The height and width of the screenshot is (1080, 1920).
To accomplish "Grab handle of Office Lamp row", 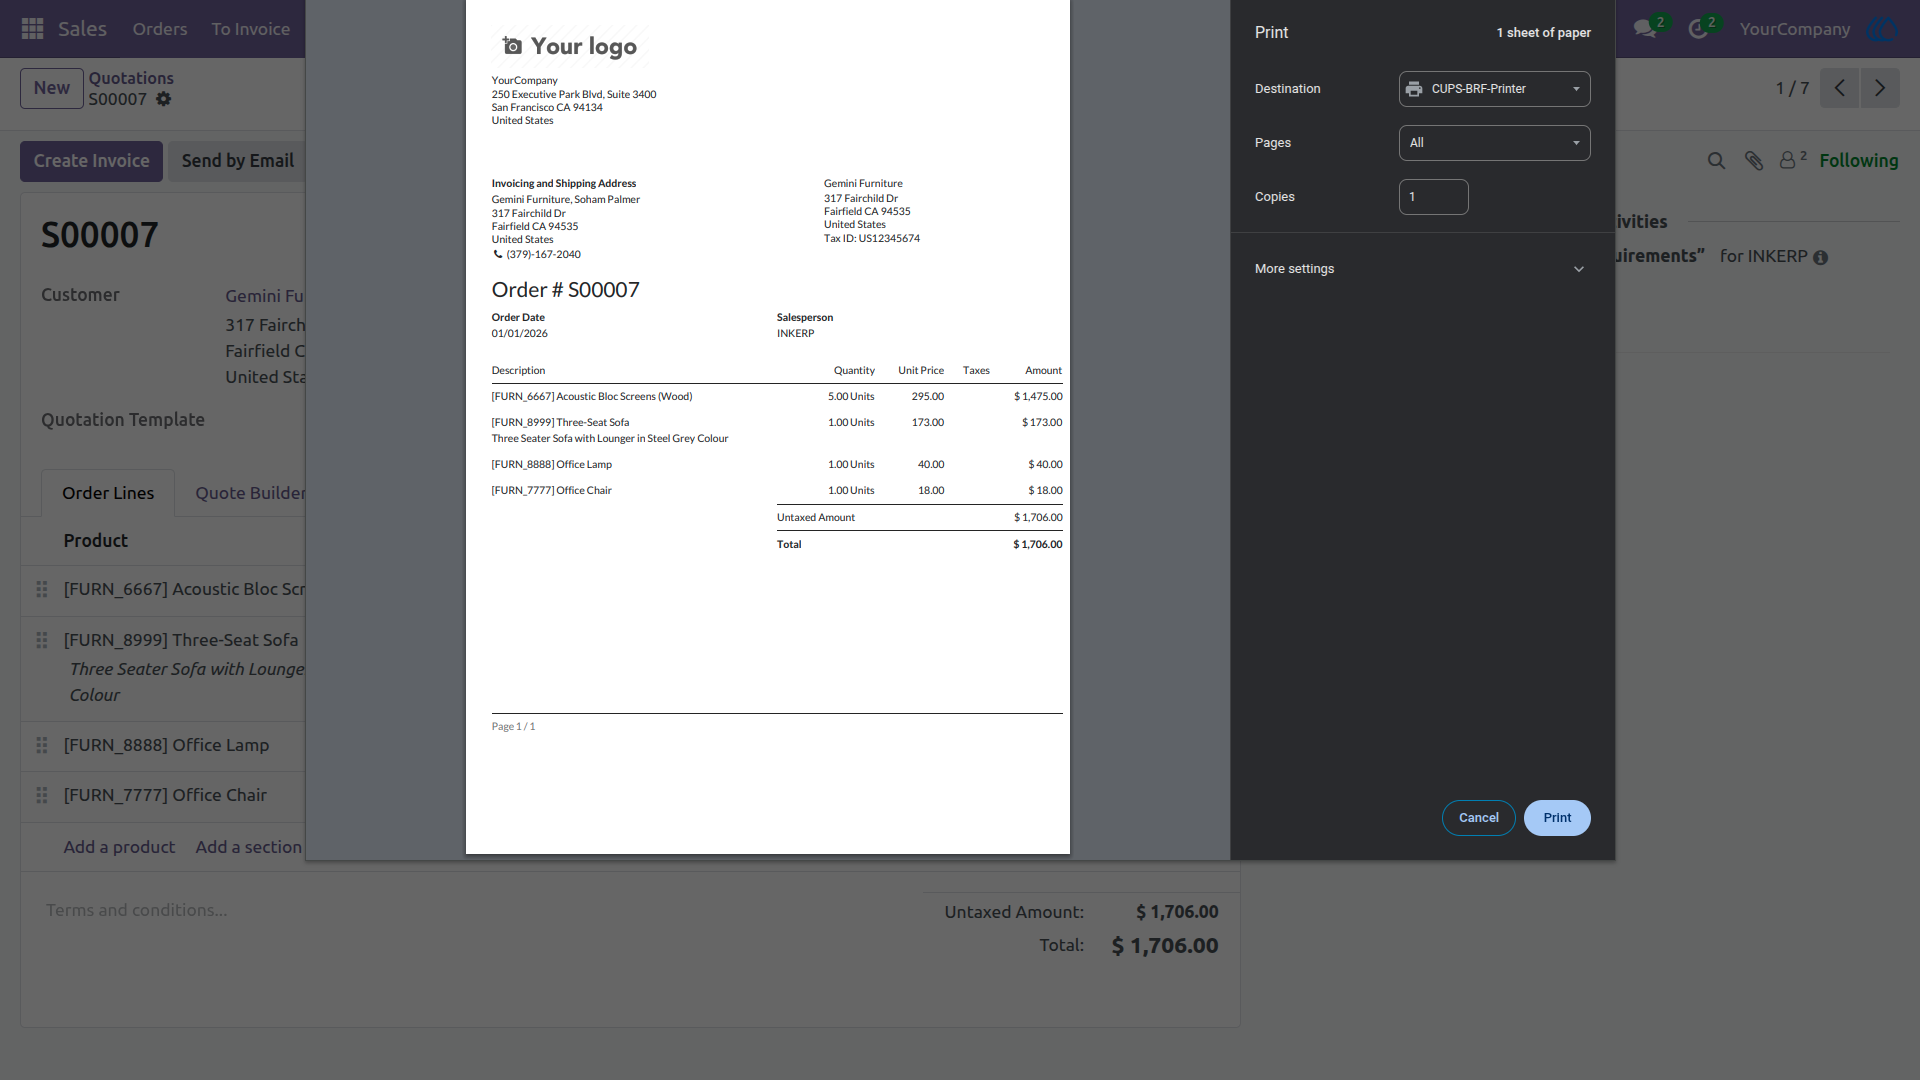I will pos(42,745).
